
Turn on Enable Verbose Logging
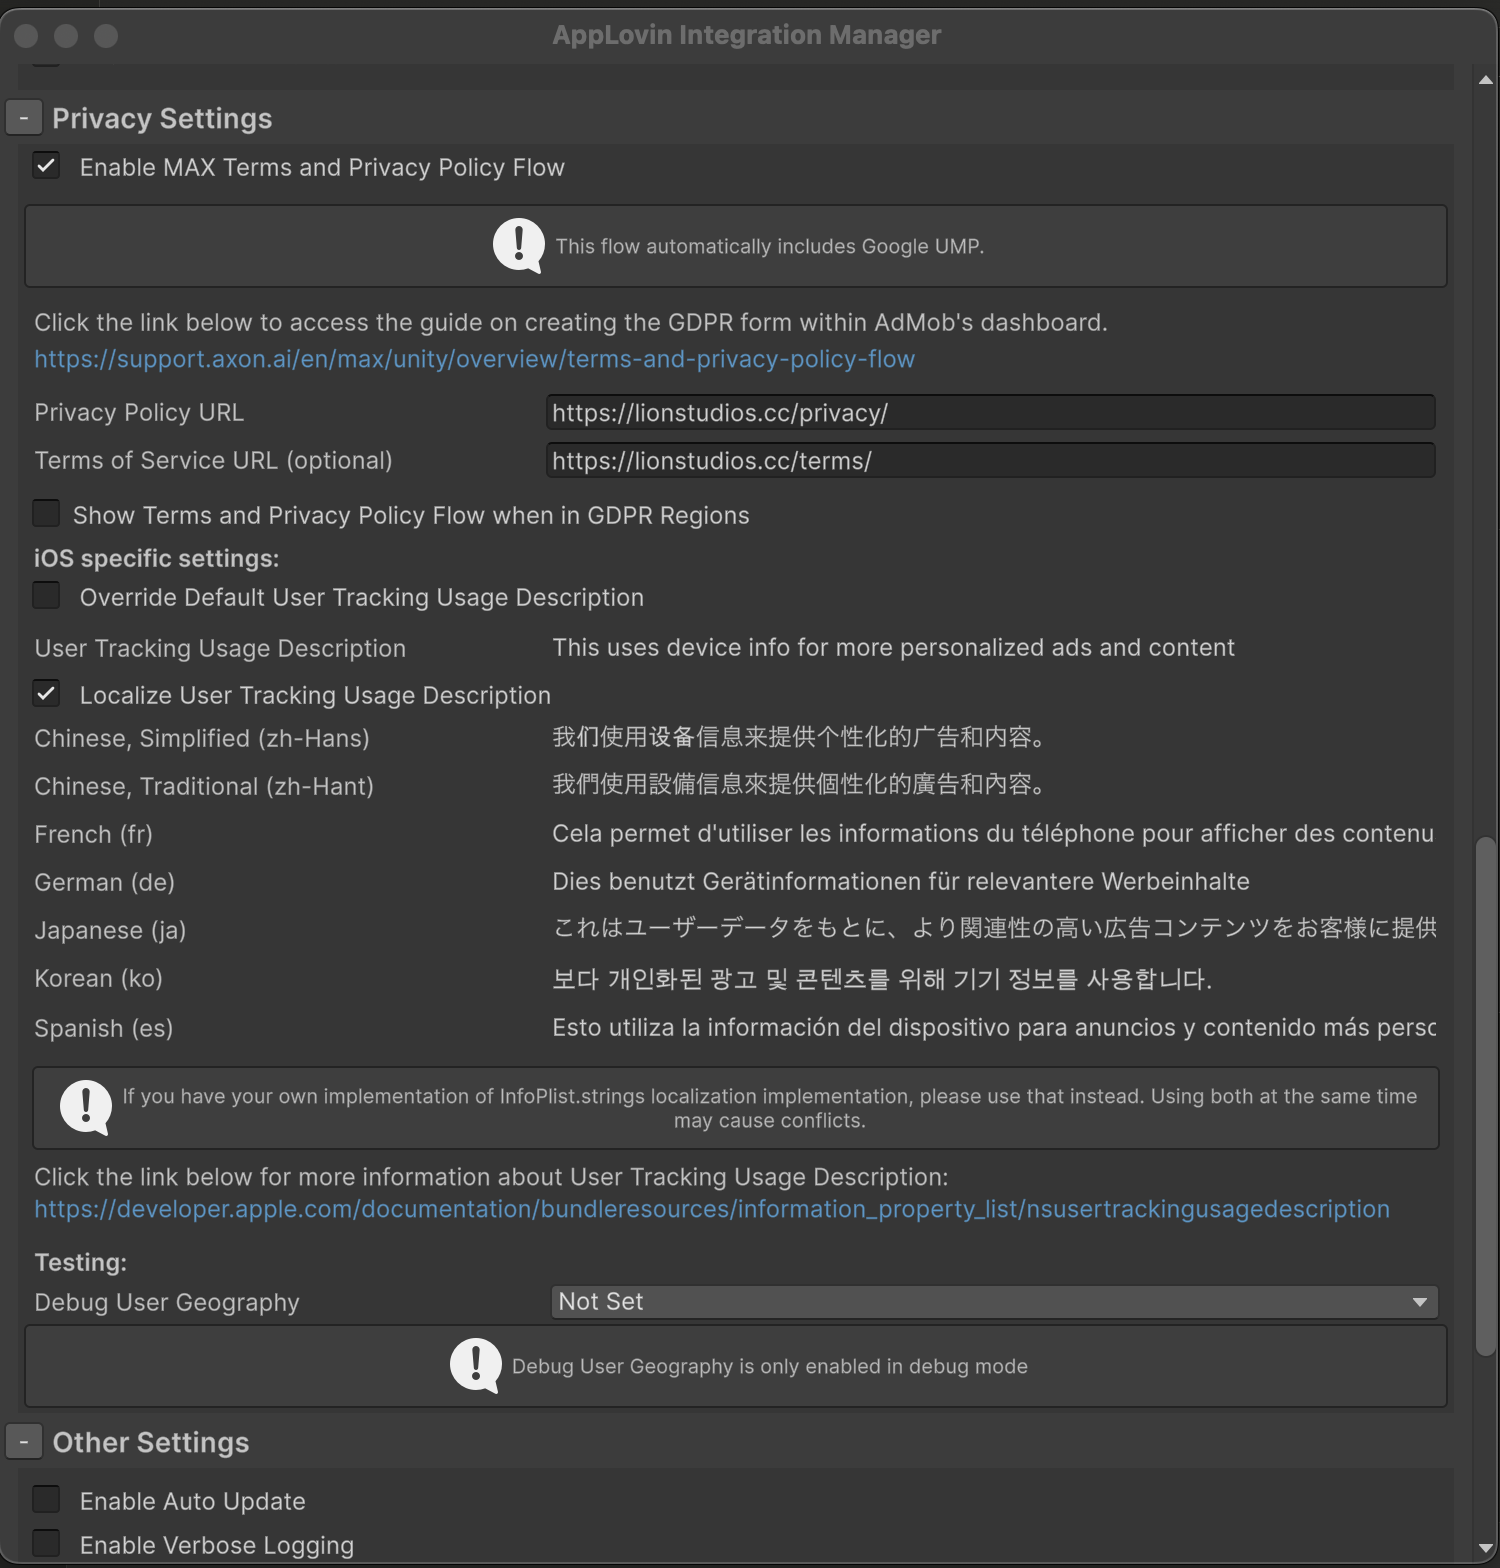pos(47,1544)
